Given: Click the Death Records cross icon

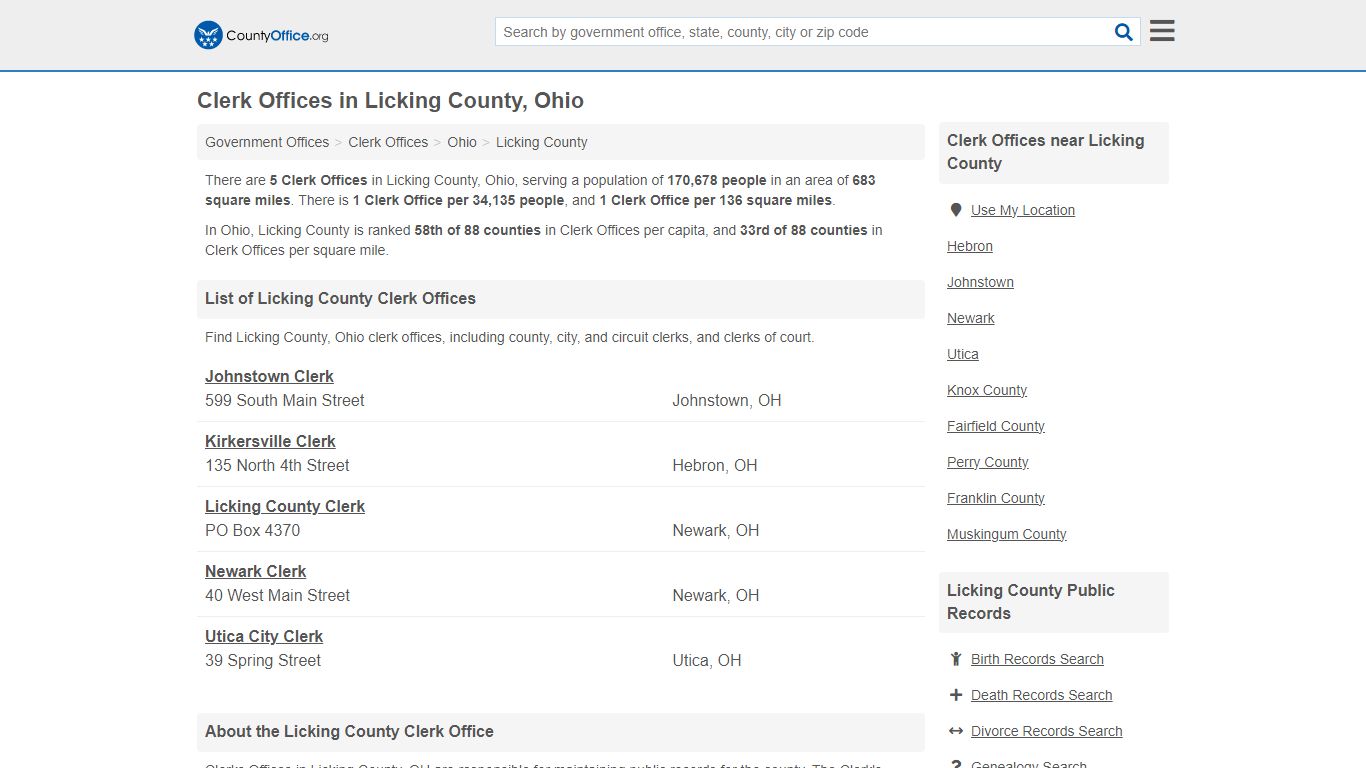Looking at the screenshot, I should (956, 695).
